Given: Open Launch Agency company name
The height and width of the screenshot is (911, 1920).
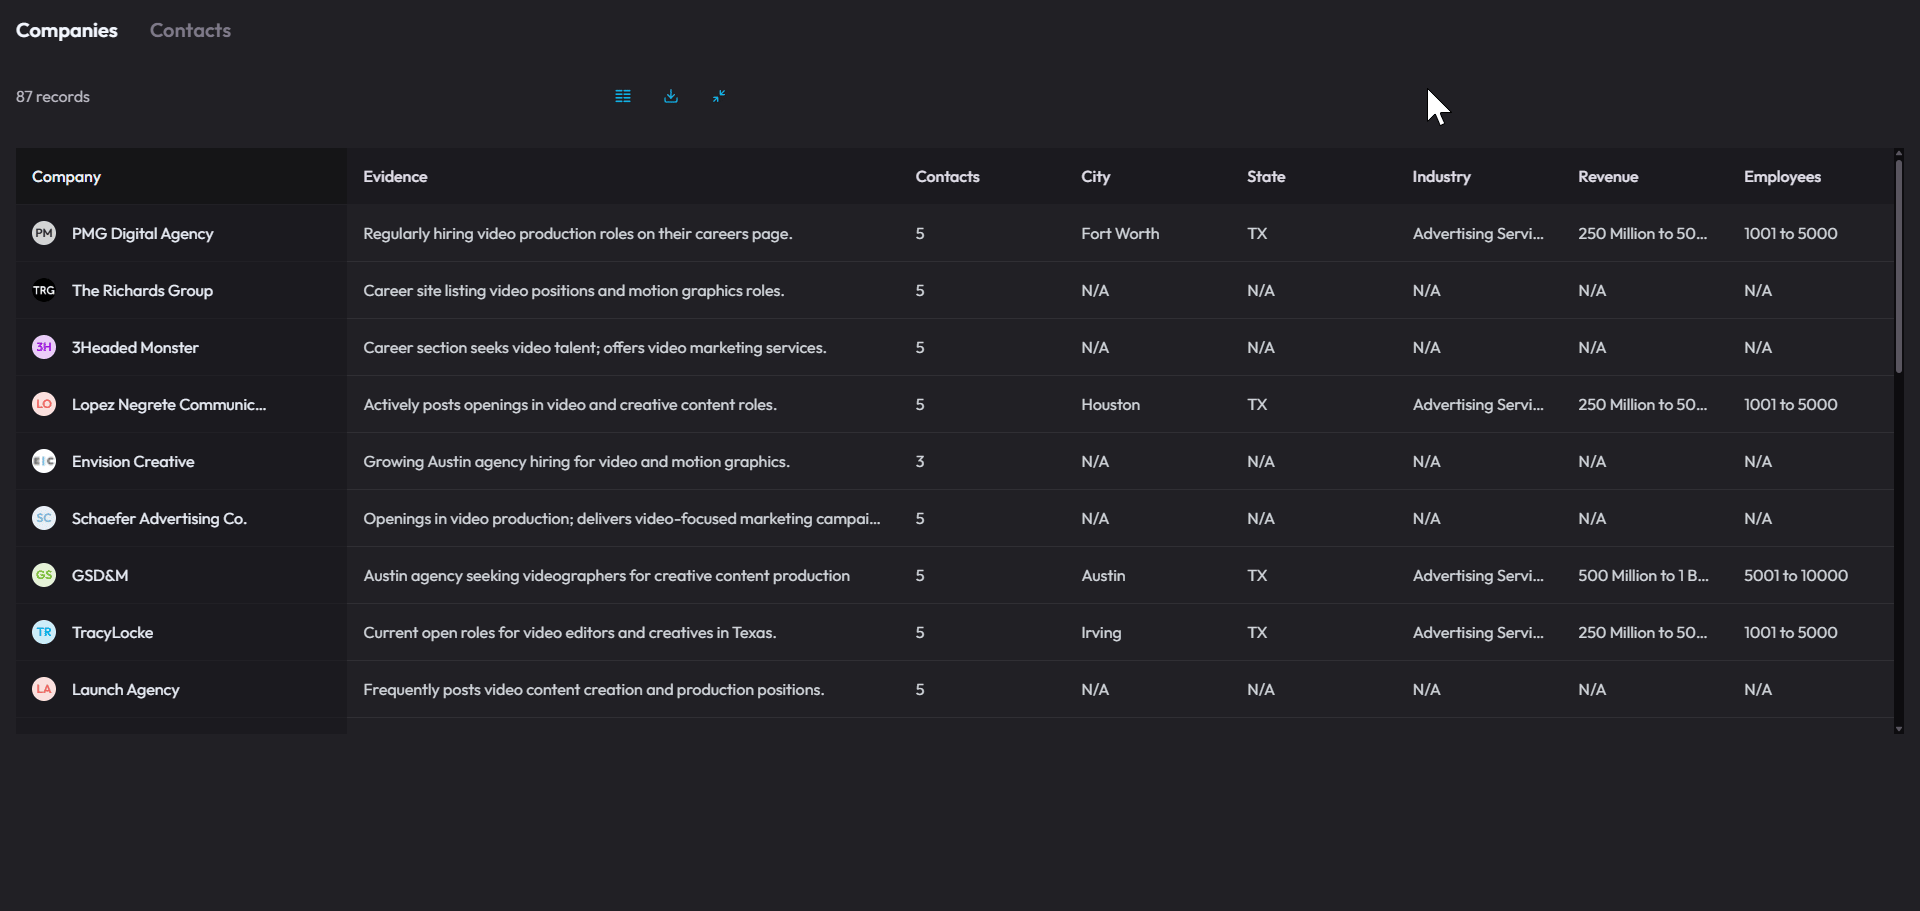Looking at the screenshot, I should (126, 689).
